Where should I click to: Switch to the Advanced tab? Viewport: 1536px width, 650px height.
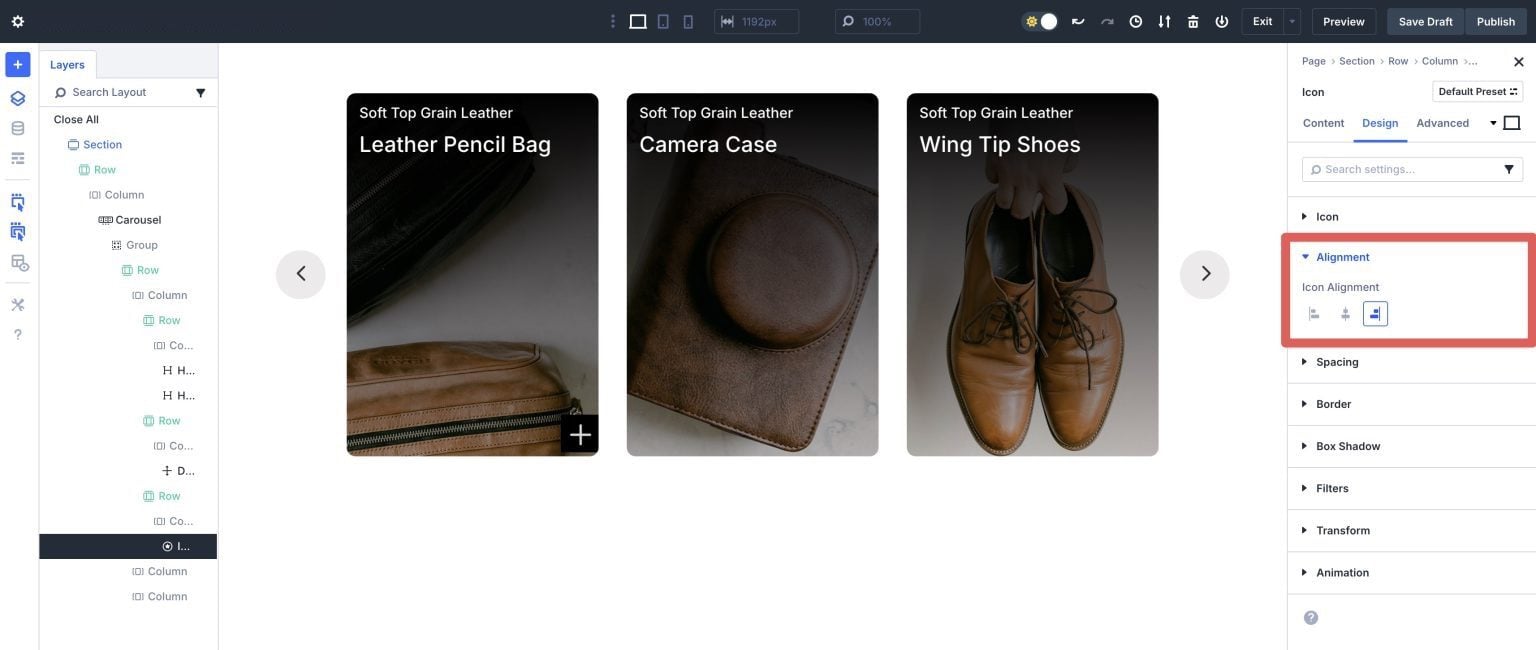click(1444, 122)
